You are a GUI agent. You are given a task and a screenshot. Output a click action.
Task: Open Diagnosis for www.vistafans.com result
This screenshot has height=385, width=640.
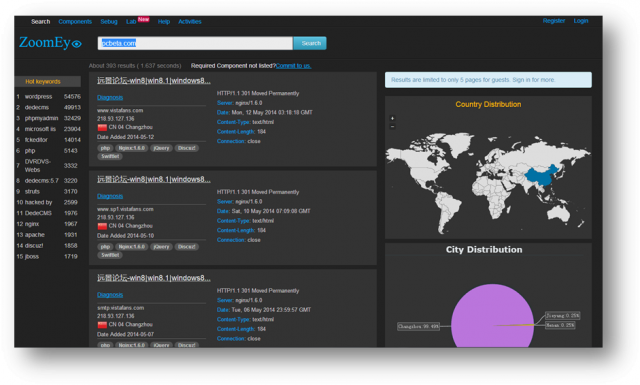[x=110, y=98]
